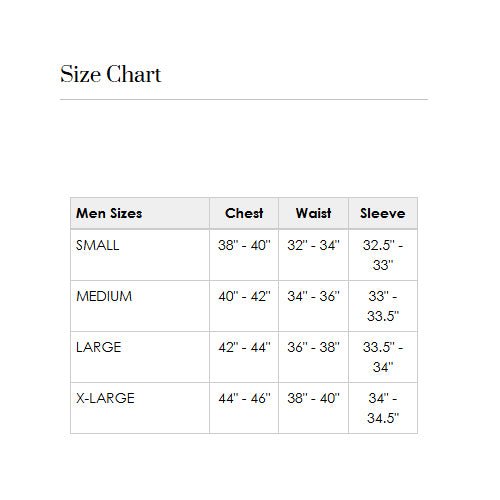Click the X-Large sleeve 34" - 34.5" cell

click(x=383, y=408)
